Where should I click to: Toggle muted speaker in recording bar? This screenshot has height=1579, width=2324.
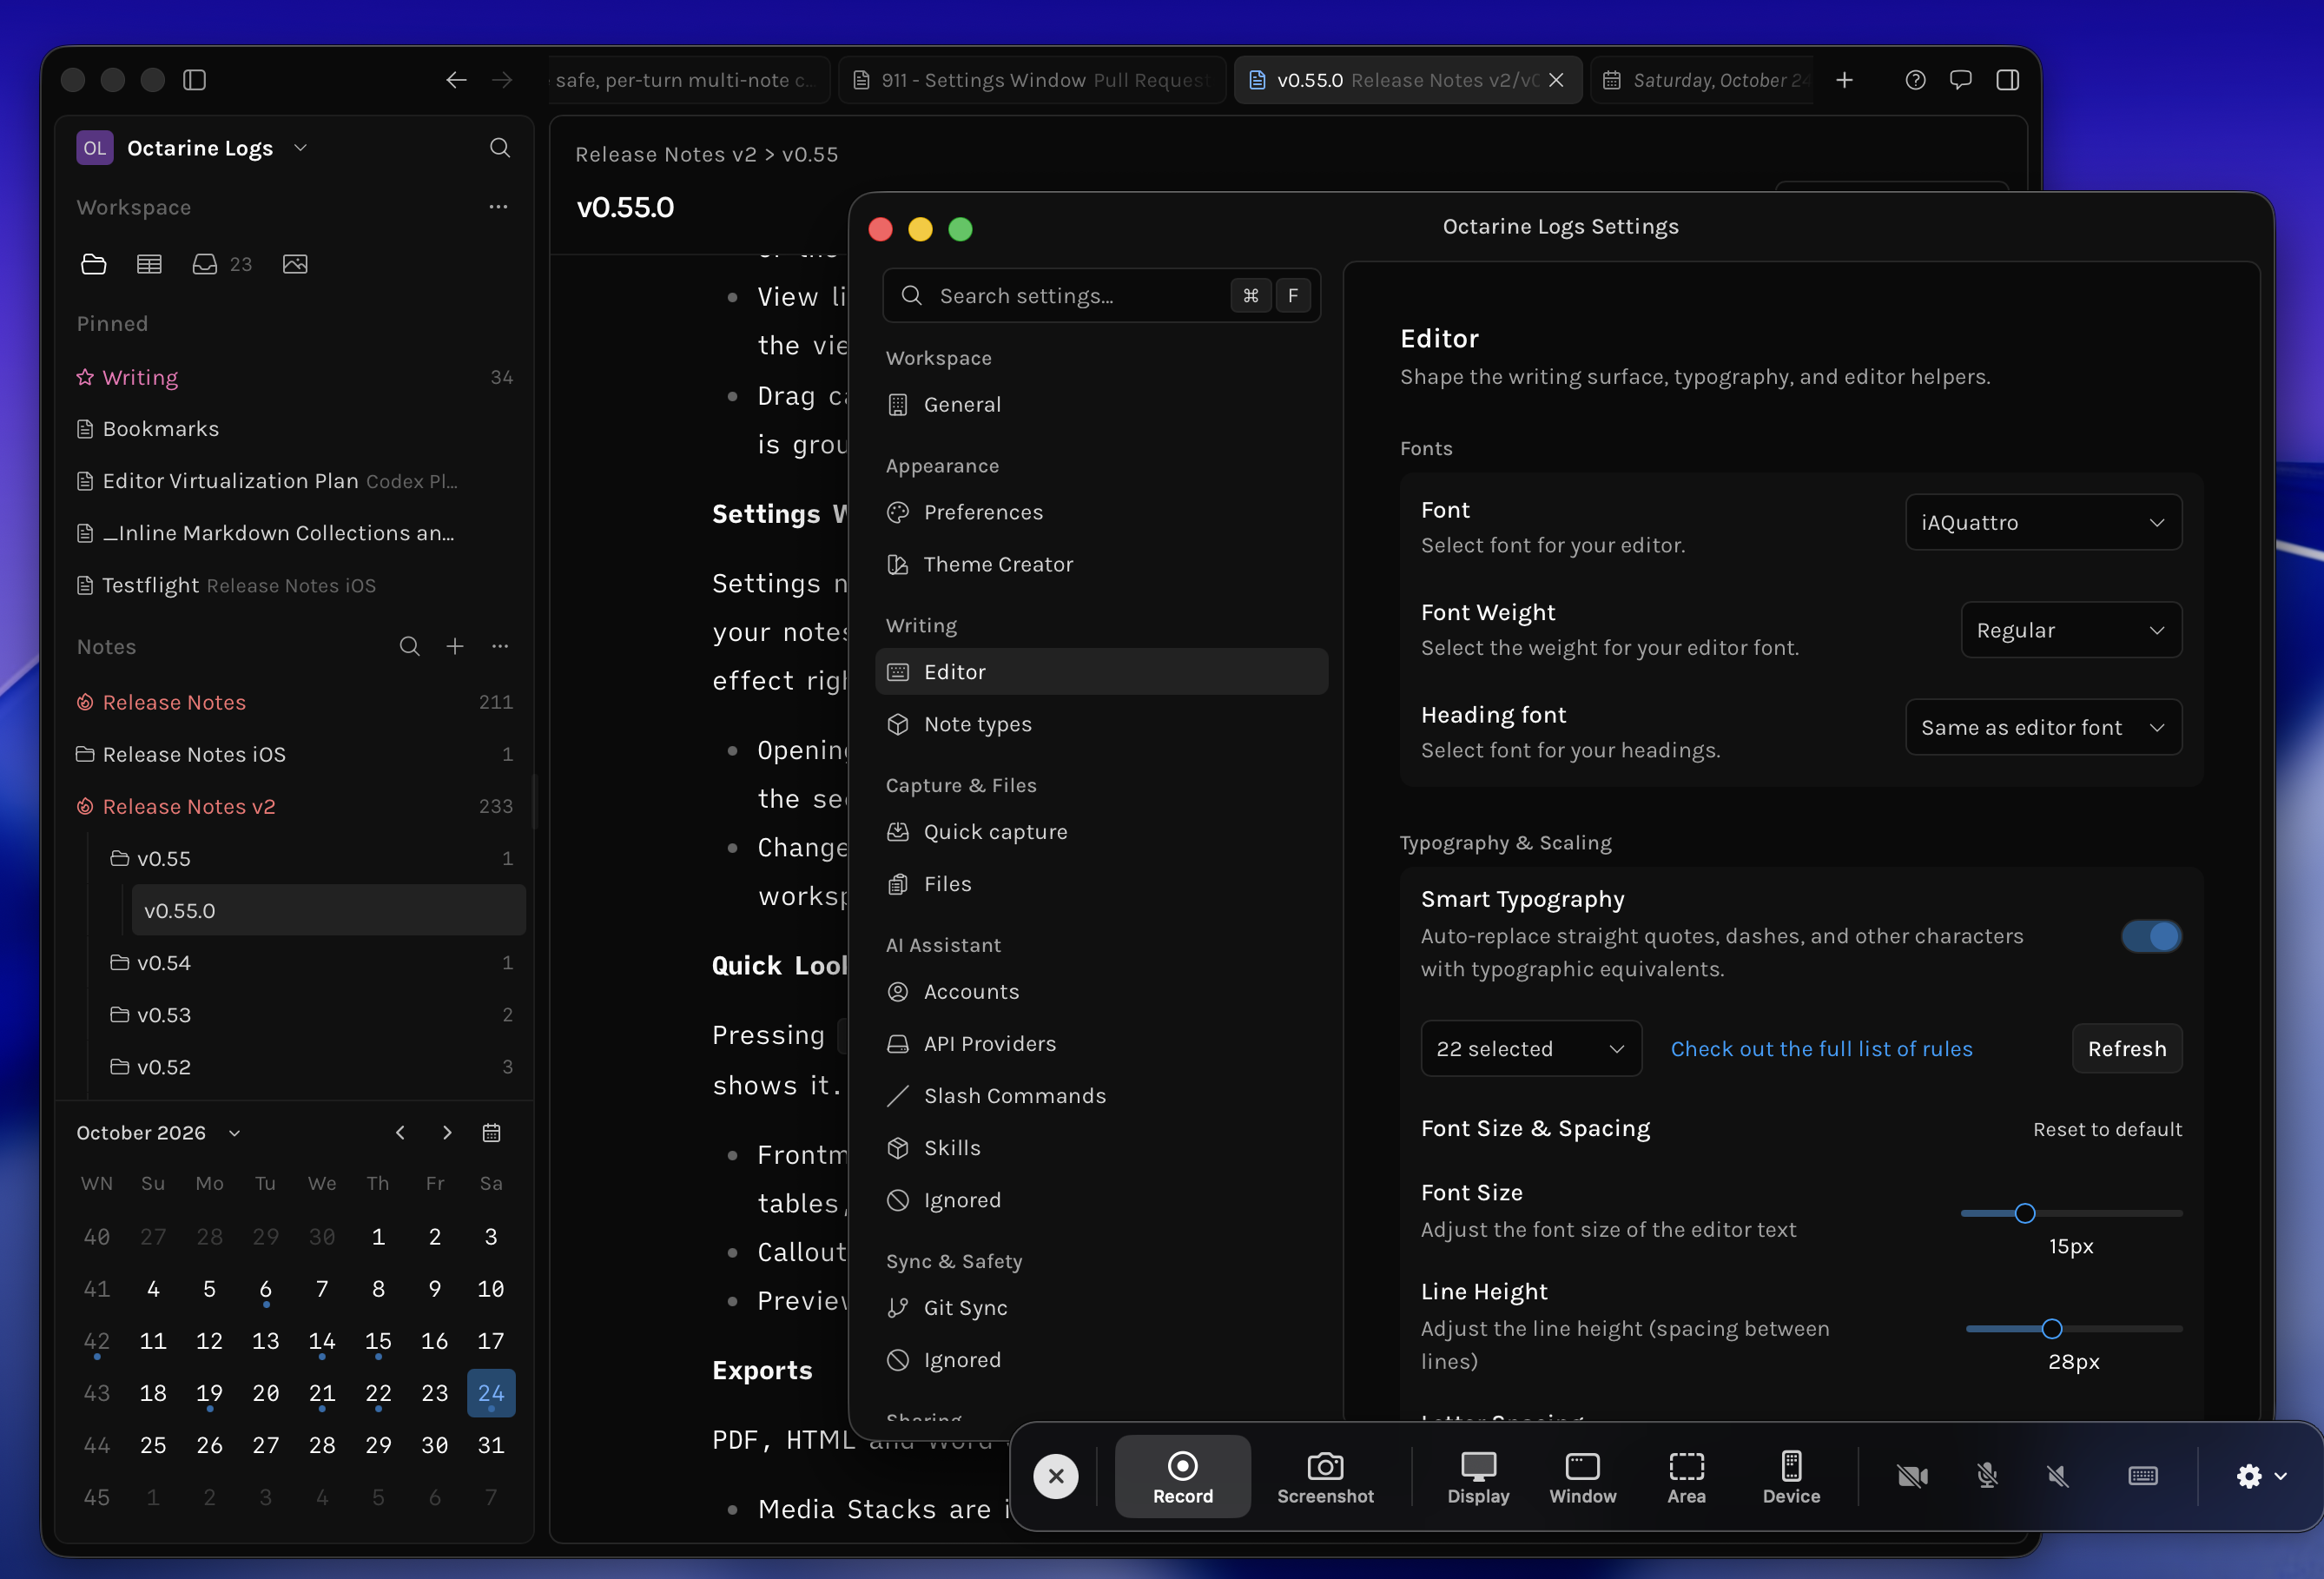(x=2058, y=1476)
